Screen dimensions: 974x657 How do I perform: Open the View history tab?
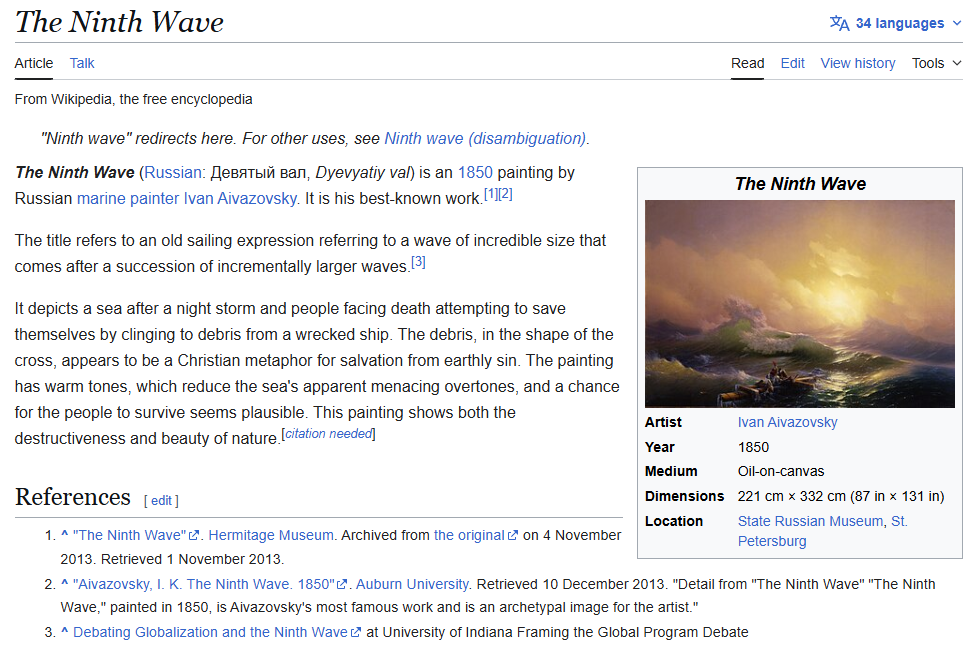pos(857,63)
